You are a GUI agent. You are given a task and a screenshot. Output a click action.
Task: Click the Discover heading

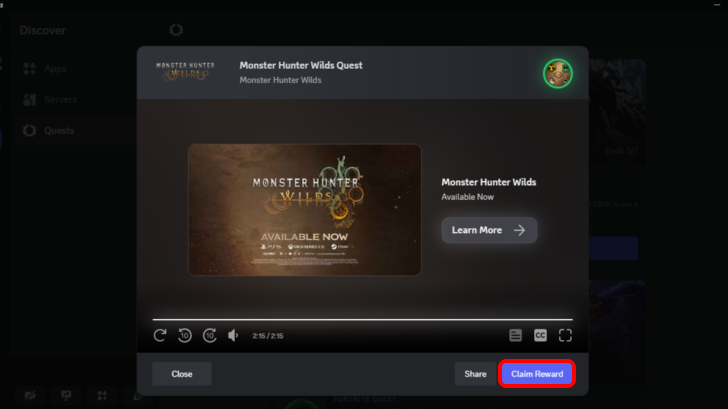tap(43, 31)
